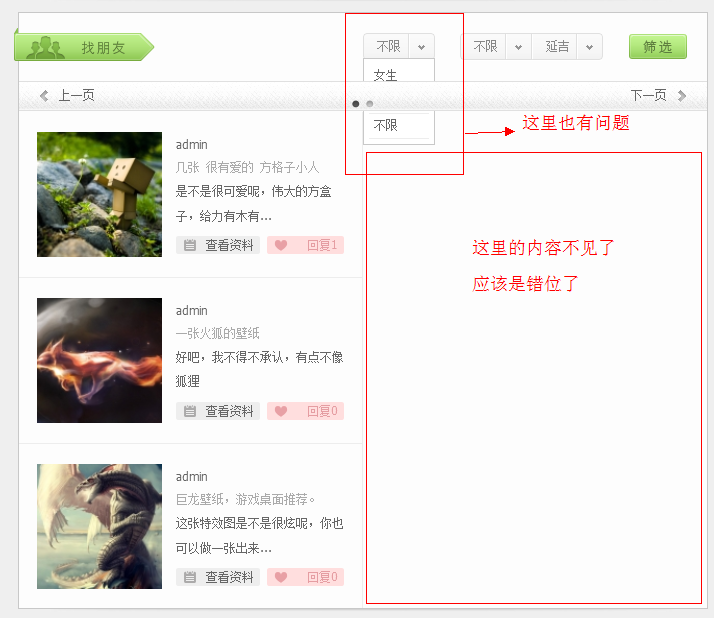Screen dimensions: 714x618
Task: Click admin name on the dragon post
Action: point(192,477)
